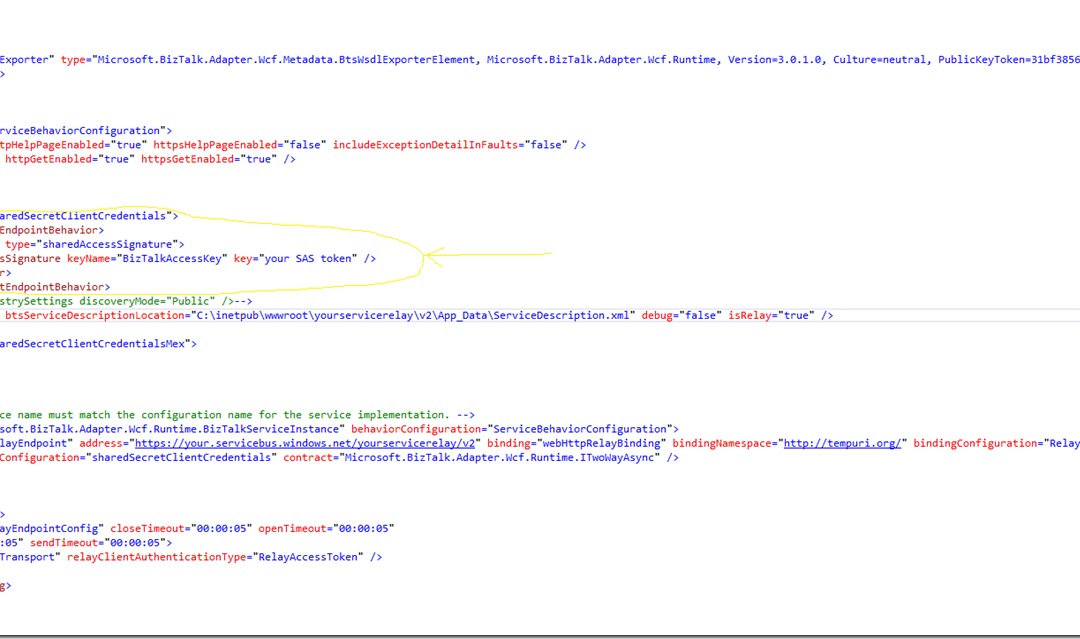
Task: Click the BtsWsdlExporterElement type value
Action: tap(286, 60)
